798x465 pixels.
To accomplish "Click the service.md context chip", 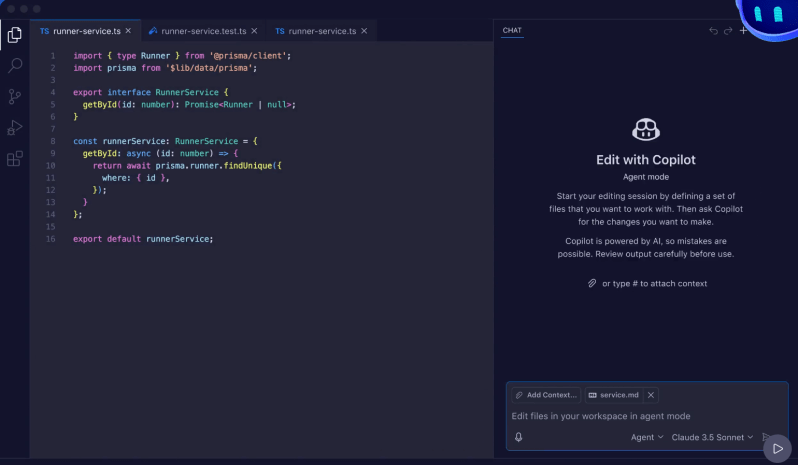I will click(618, 395).
